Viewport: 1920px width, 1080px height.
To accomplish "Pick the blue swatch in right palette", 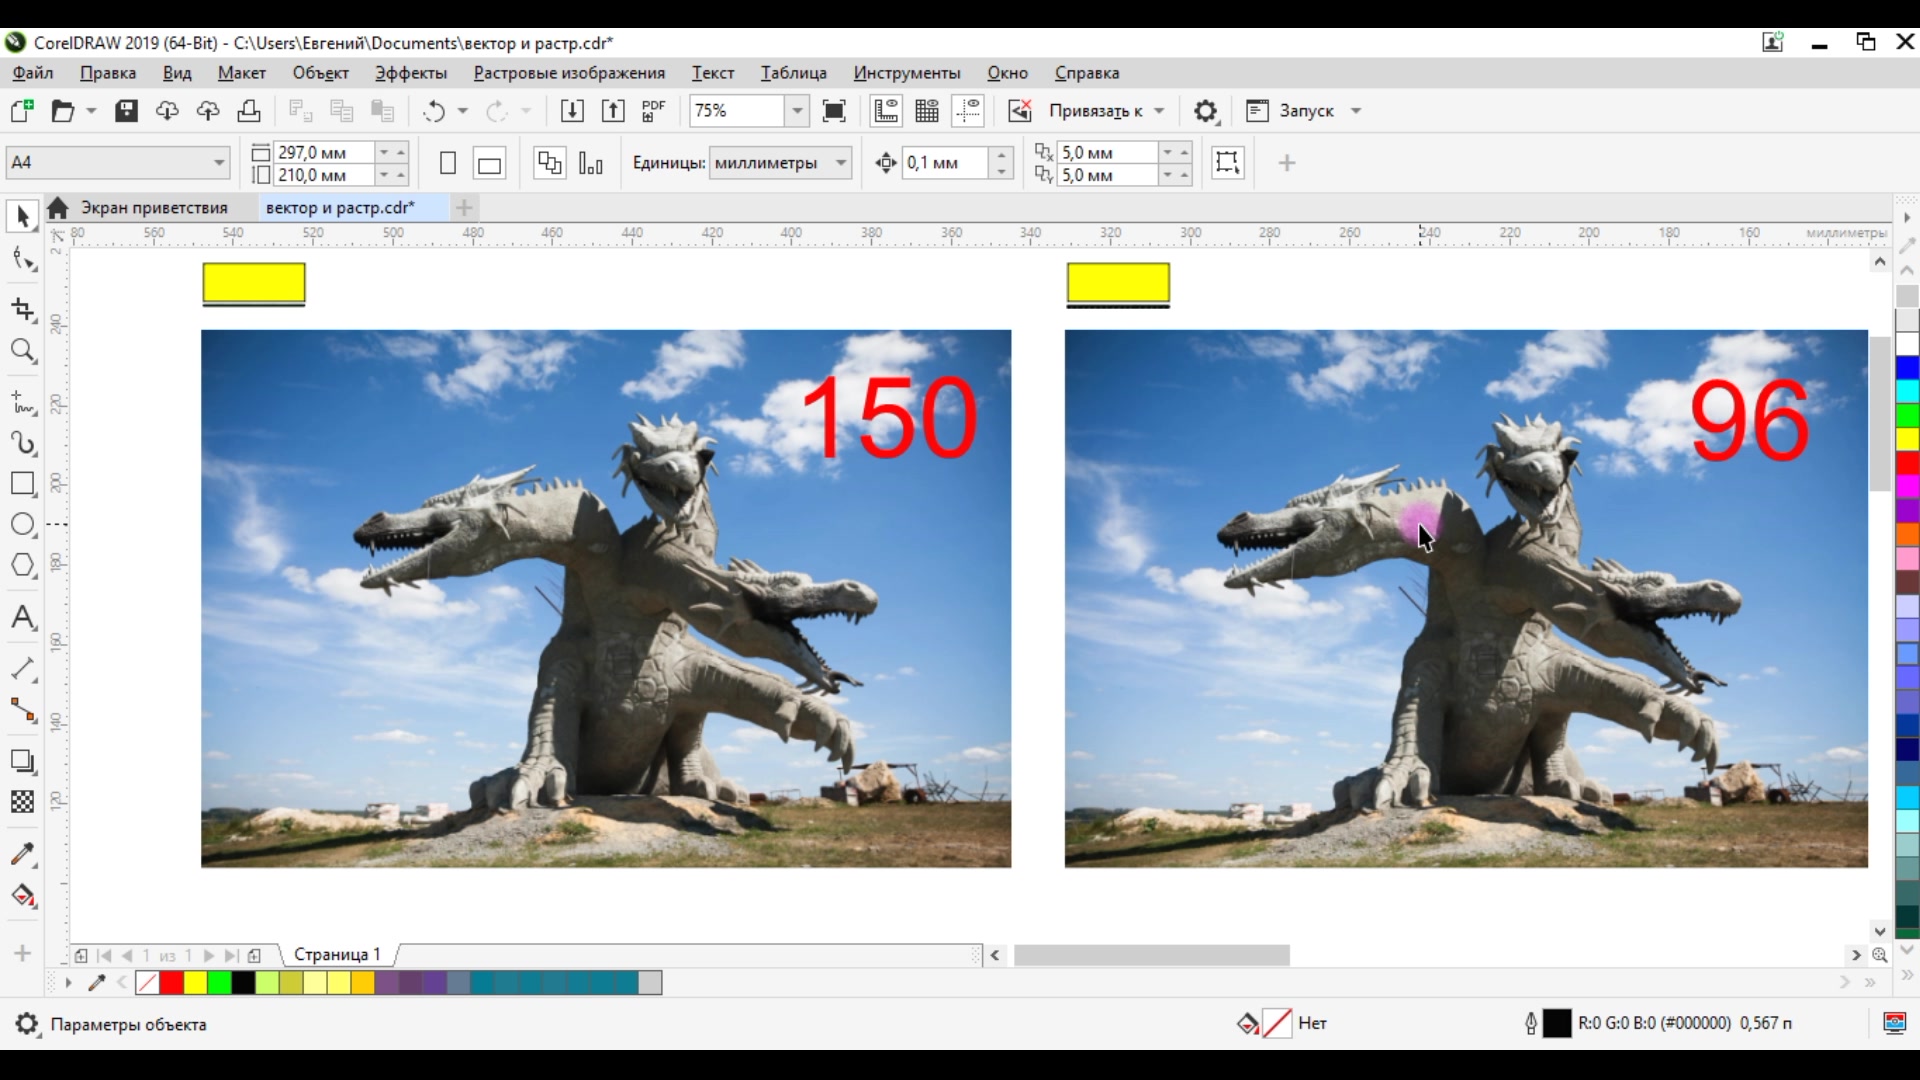I will (x=1907, y=368).
